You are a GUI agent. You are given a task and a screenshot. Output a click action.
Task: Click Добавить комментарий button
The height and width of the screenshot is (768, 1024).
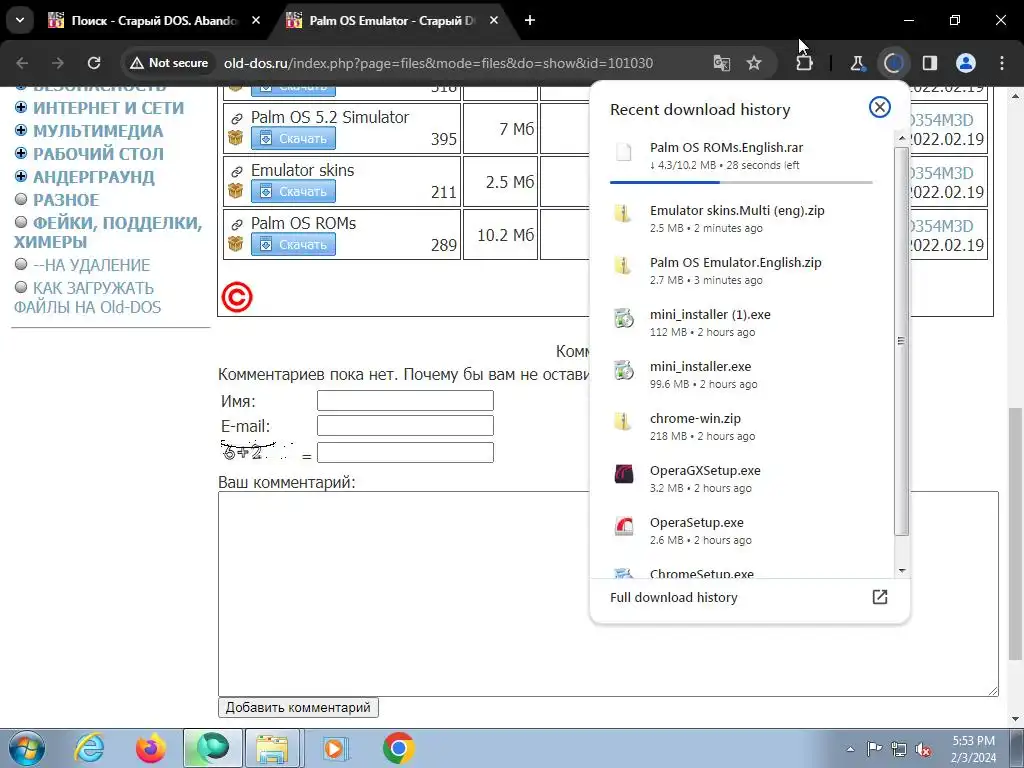point(298,707)
